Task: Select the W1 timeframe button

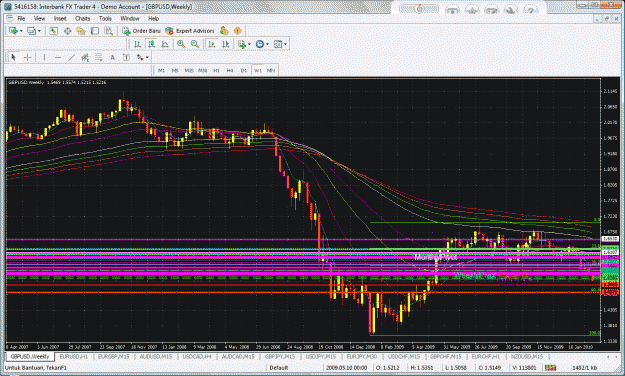Action: [257, 71]
